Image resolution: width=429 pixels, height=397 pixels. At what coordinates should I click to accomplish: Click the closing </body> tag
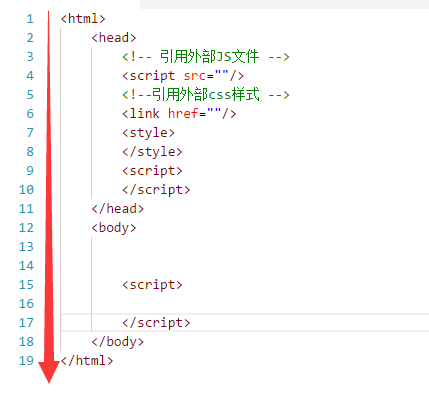[118, 342]
